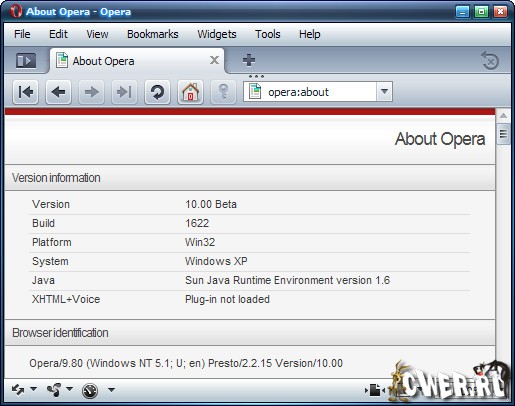Expand the Opera Unite dropdown arrow
Screen dimensions: 515x406
point(69,389)
